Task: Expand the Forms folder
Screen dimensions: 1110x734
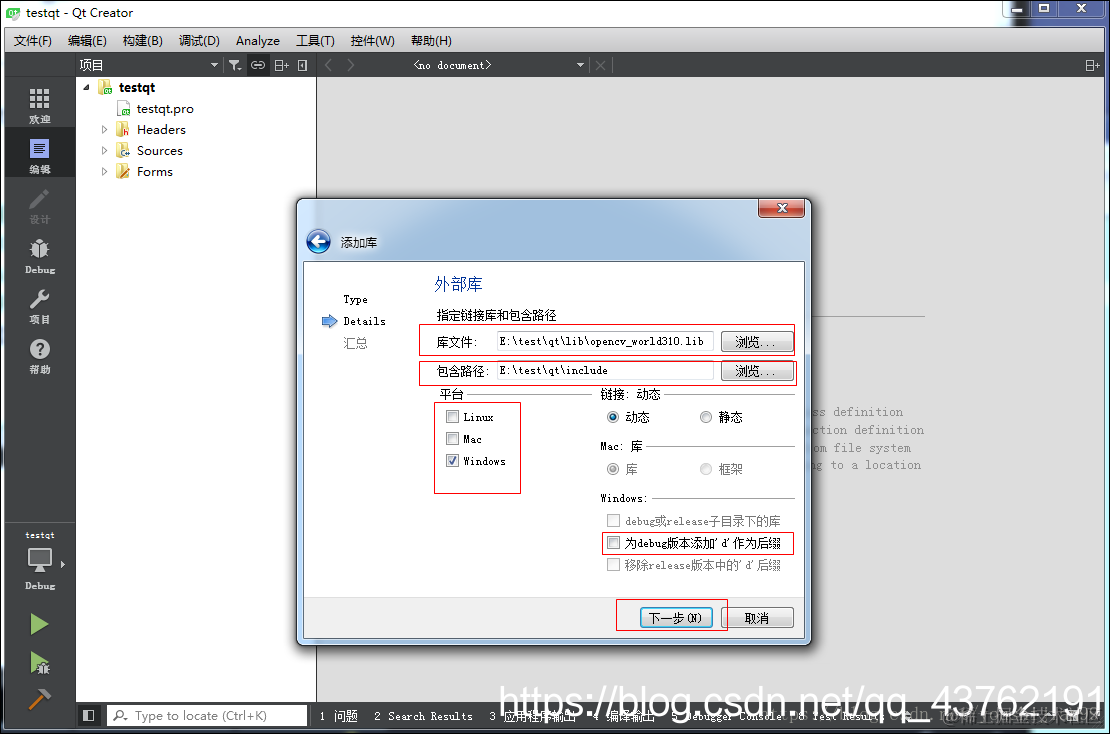Action: (x=104, y=171)
